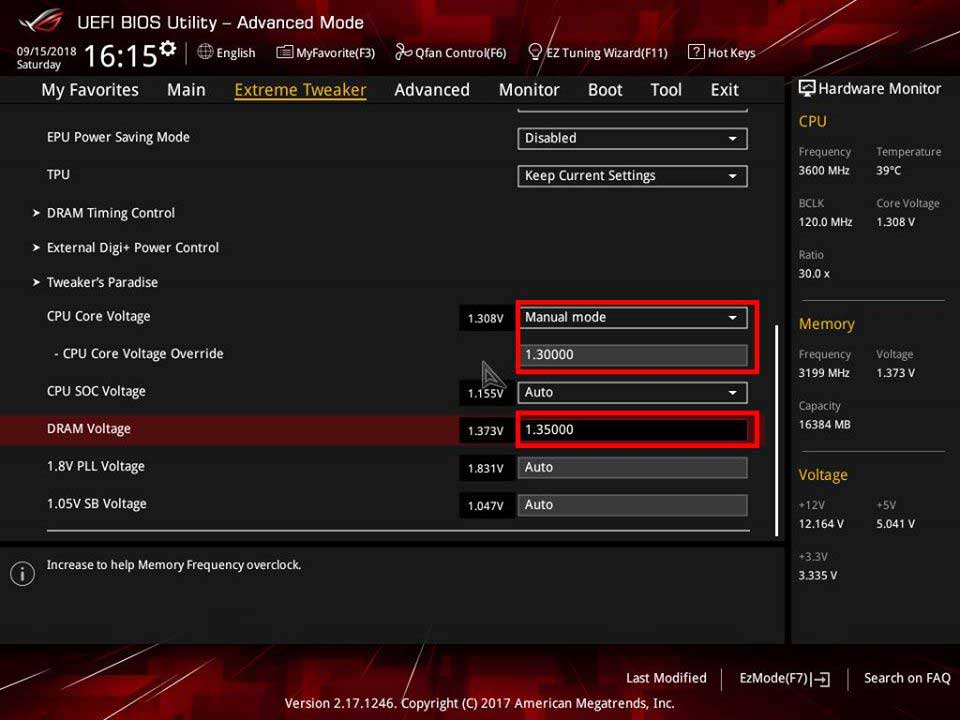Click the 12.164 V reading
The image size is (960, 720).
821,524
